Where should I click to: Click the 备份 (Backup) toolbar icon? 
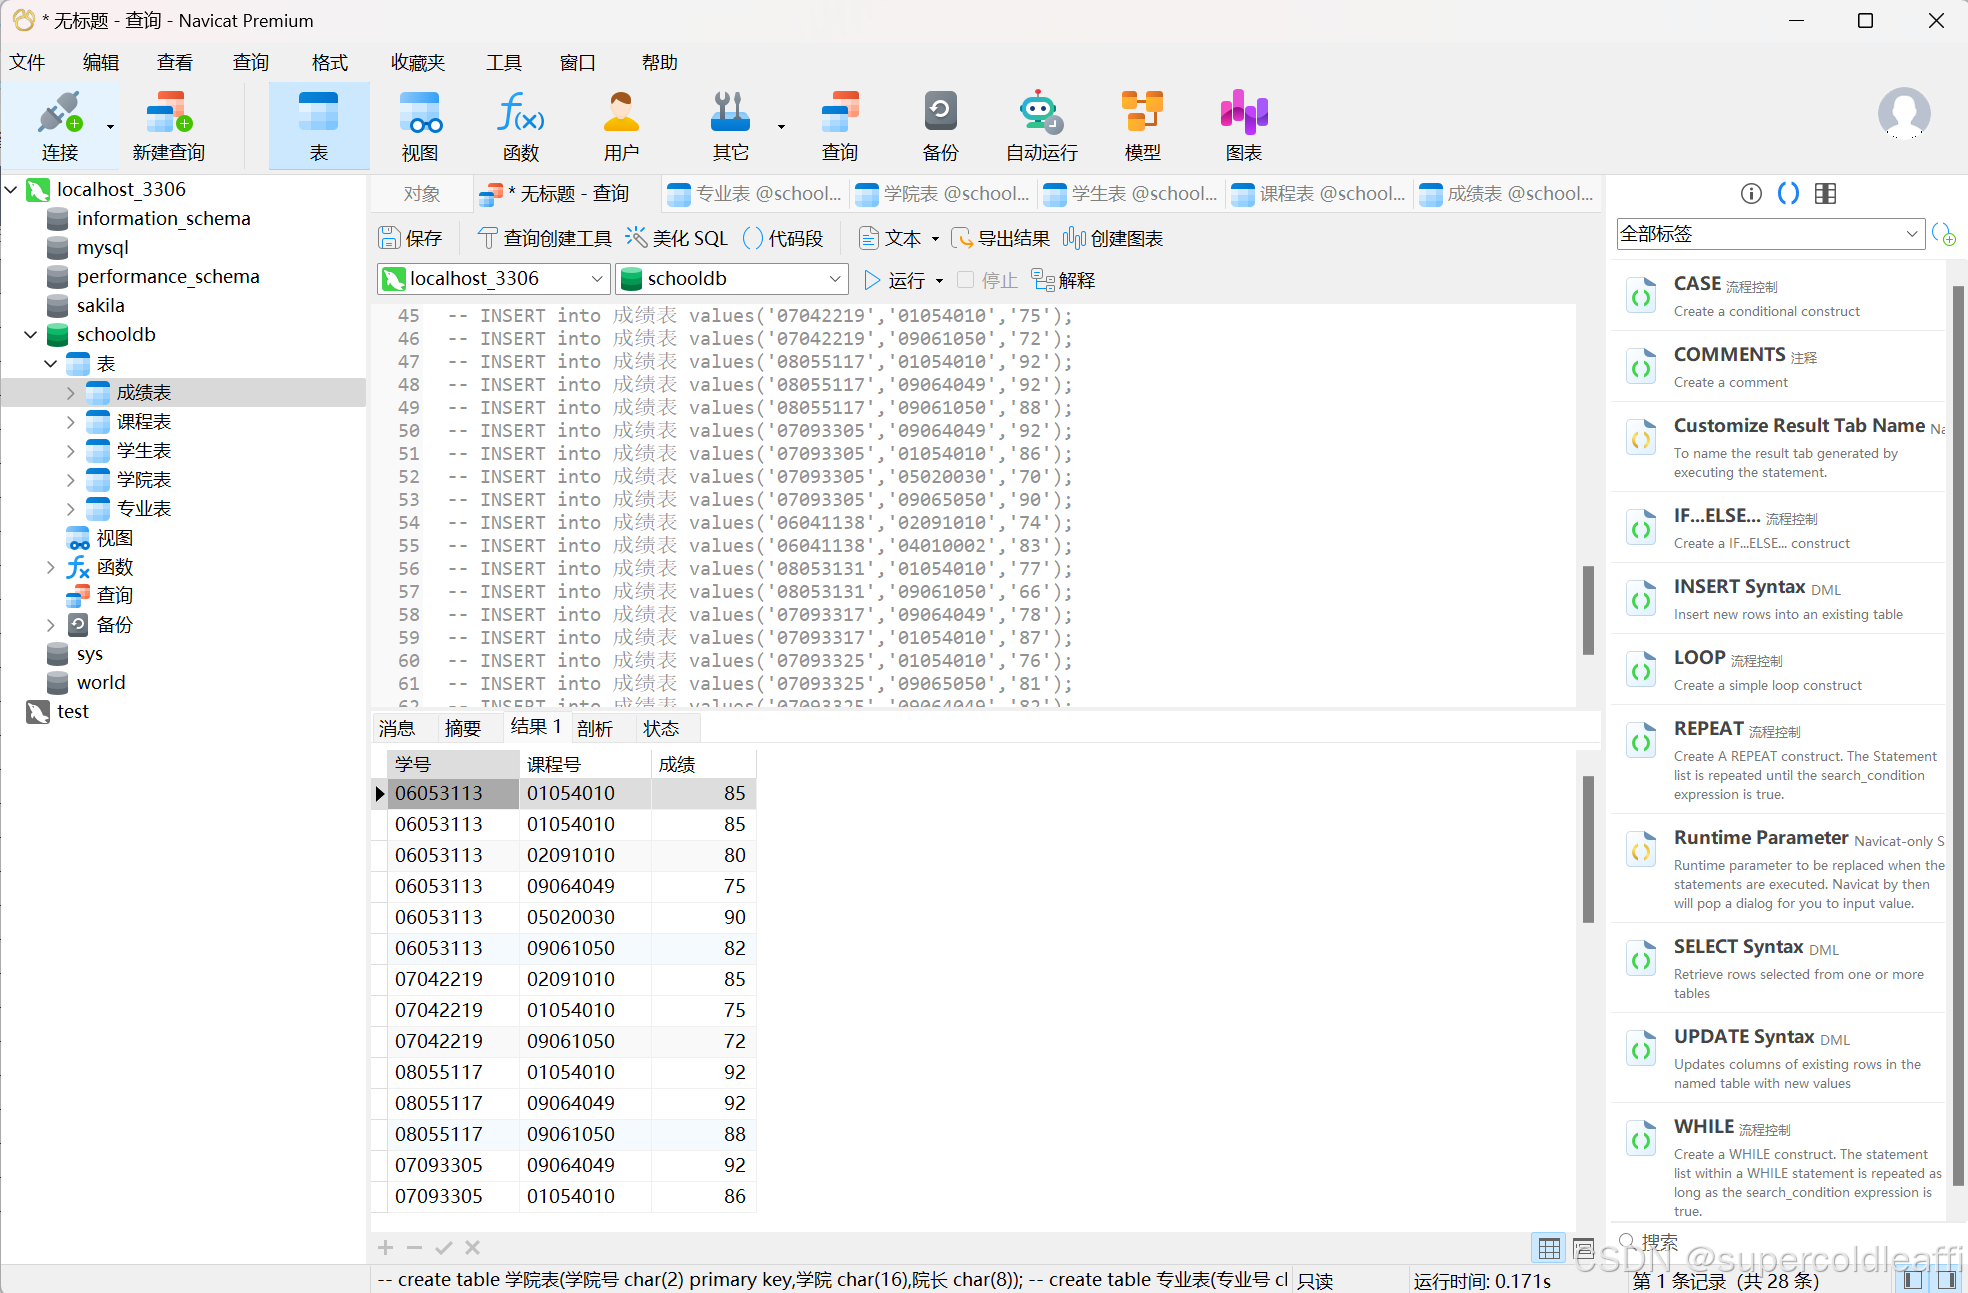(940, 125)
